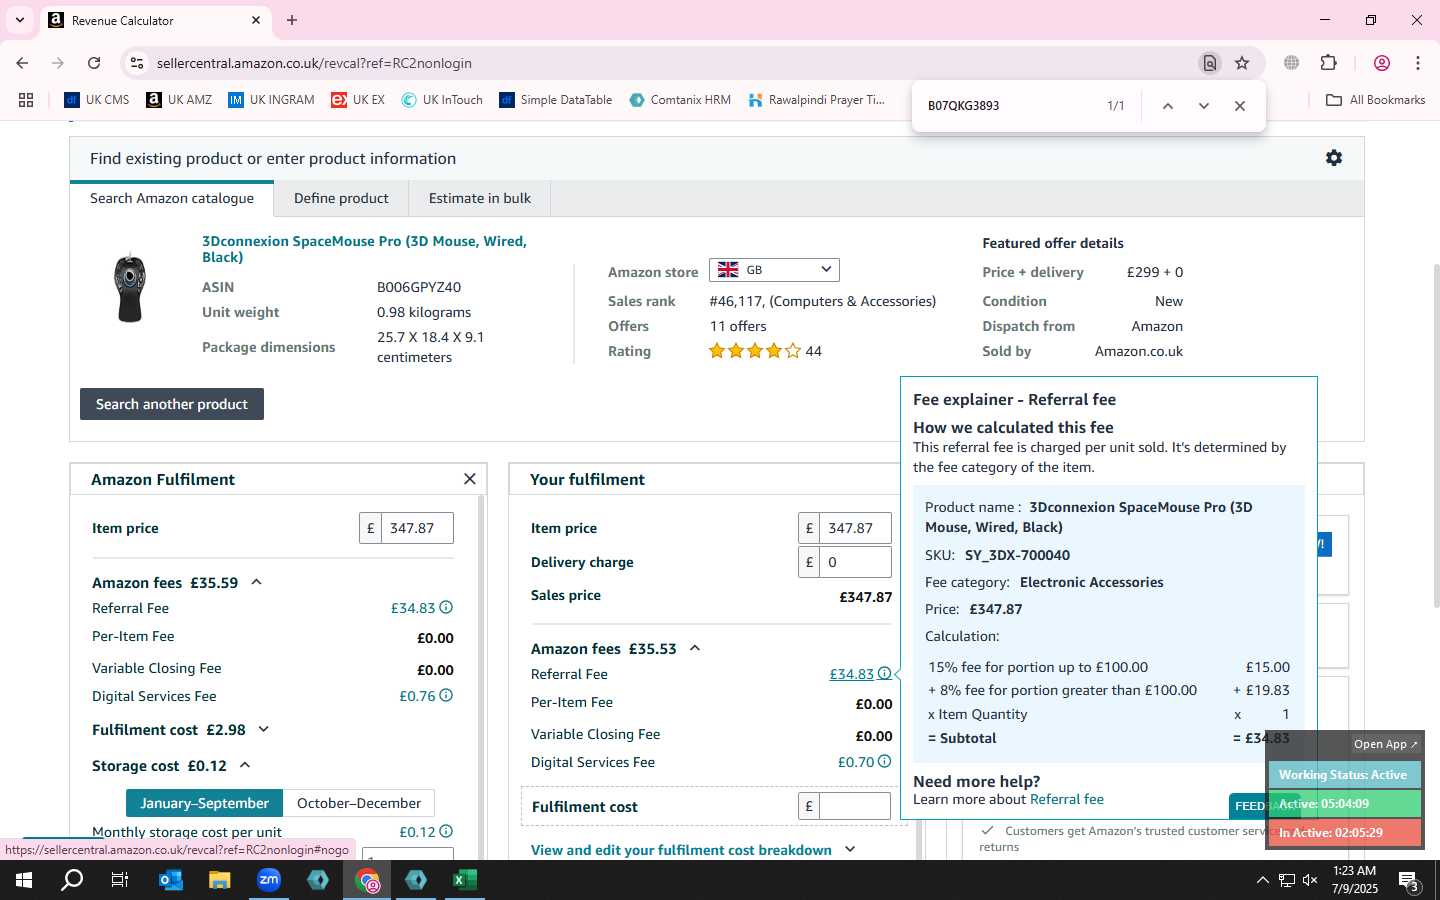This screenshot has height=900, width=1440.
Task: Open the Windows Start menu
Action: pyautogui.click(x=24, y=880)
